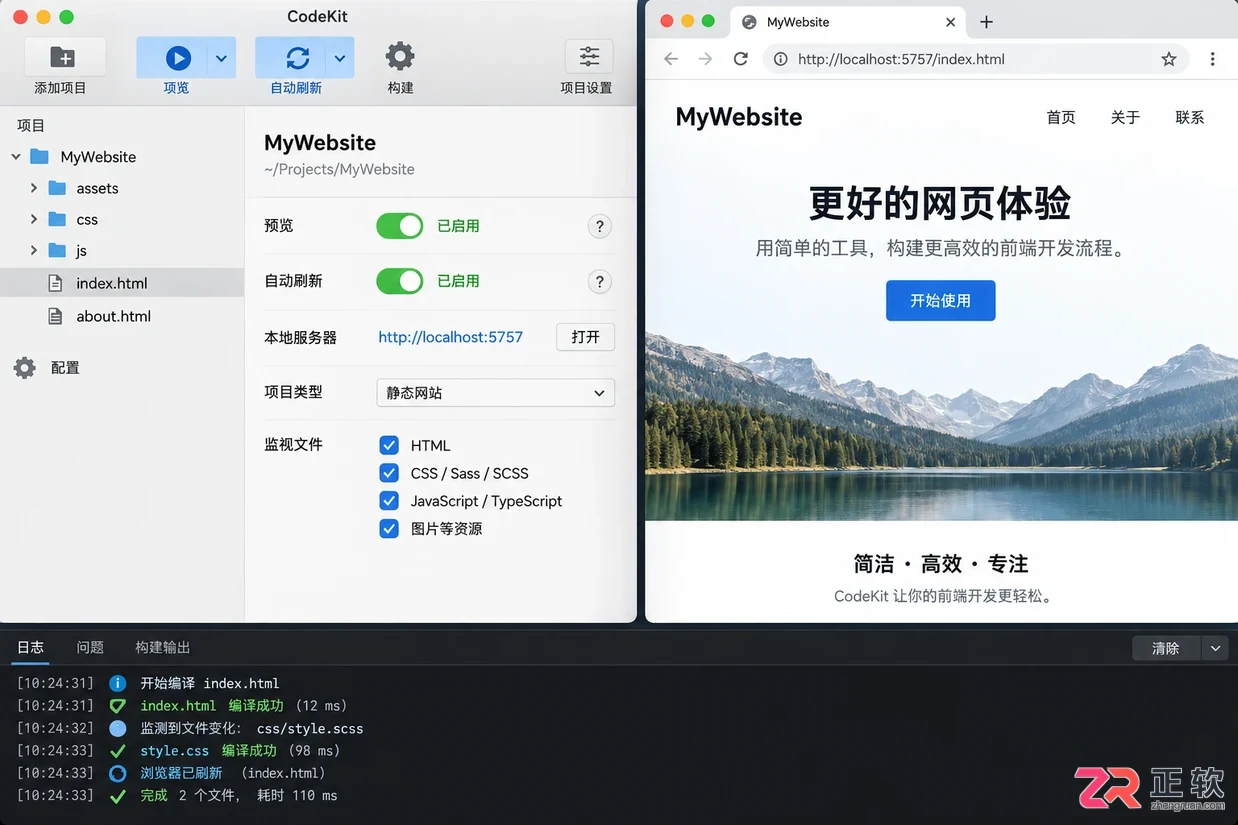
Task: Click the MyWebsite logo on the webpage
Action: click(739, 117)
